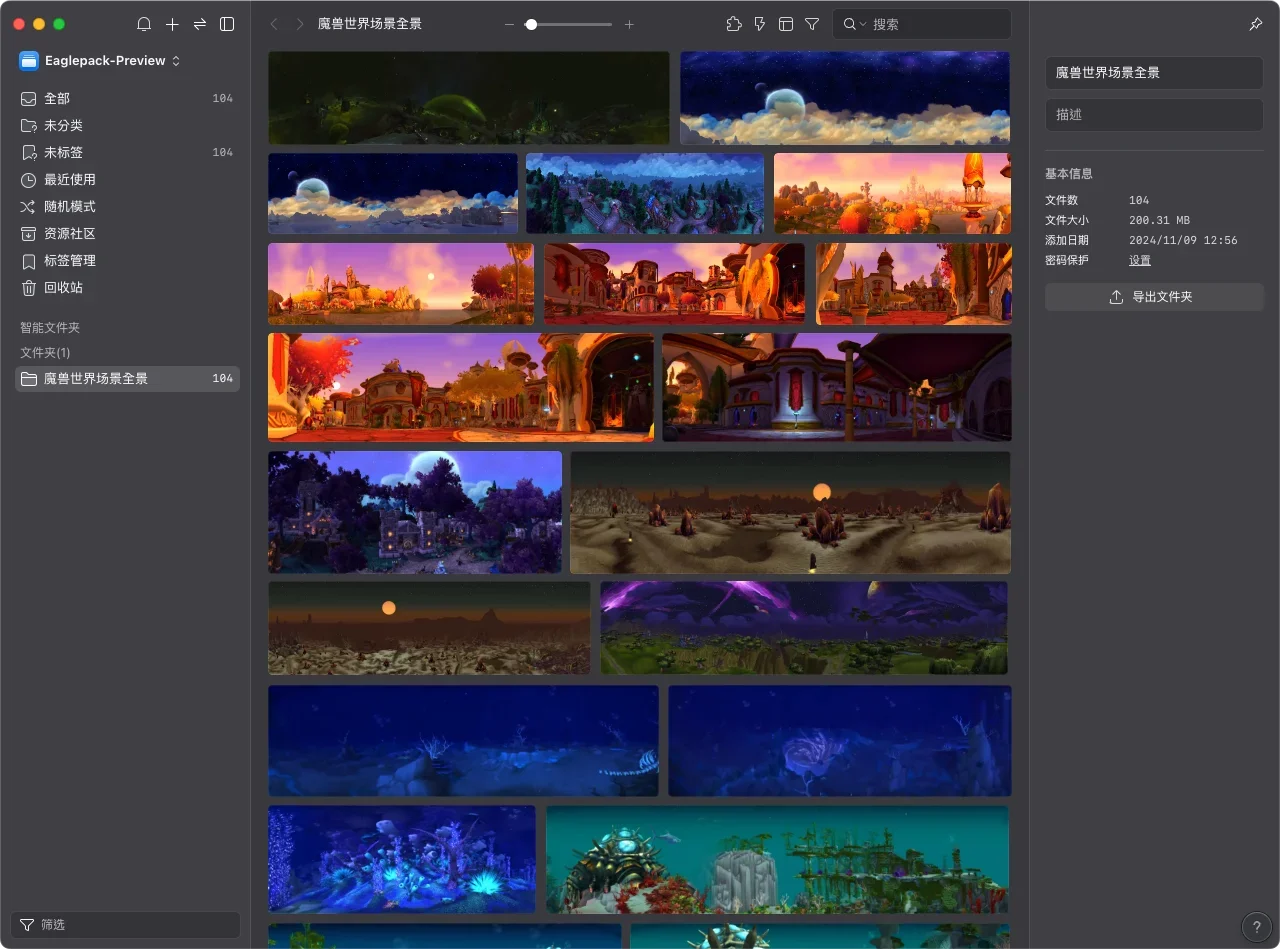Click the plus icon to add content
1280x949 pixels.
pos(172,24)
